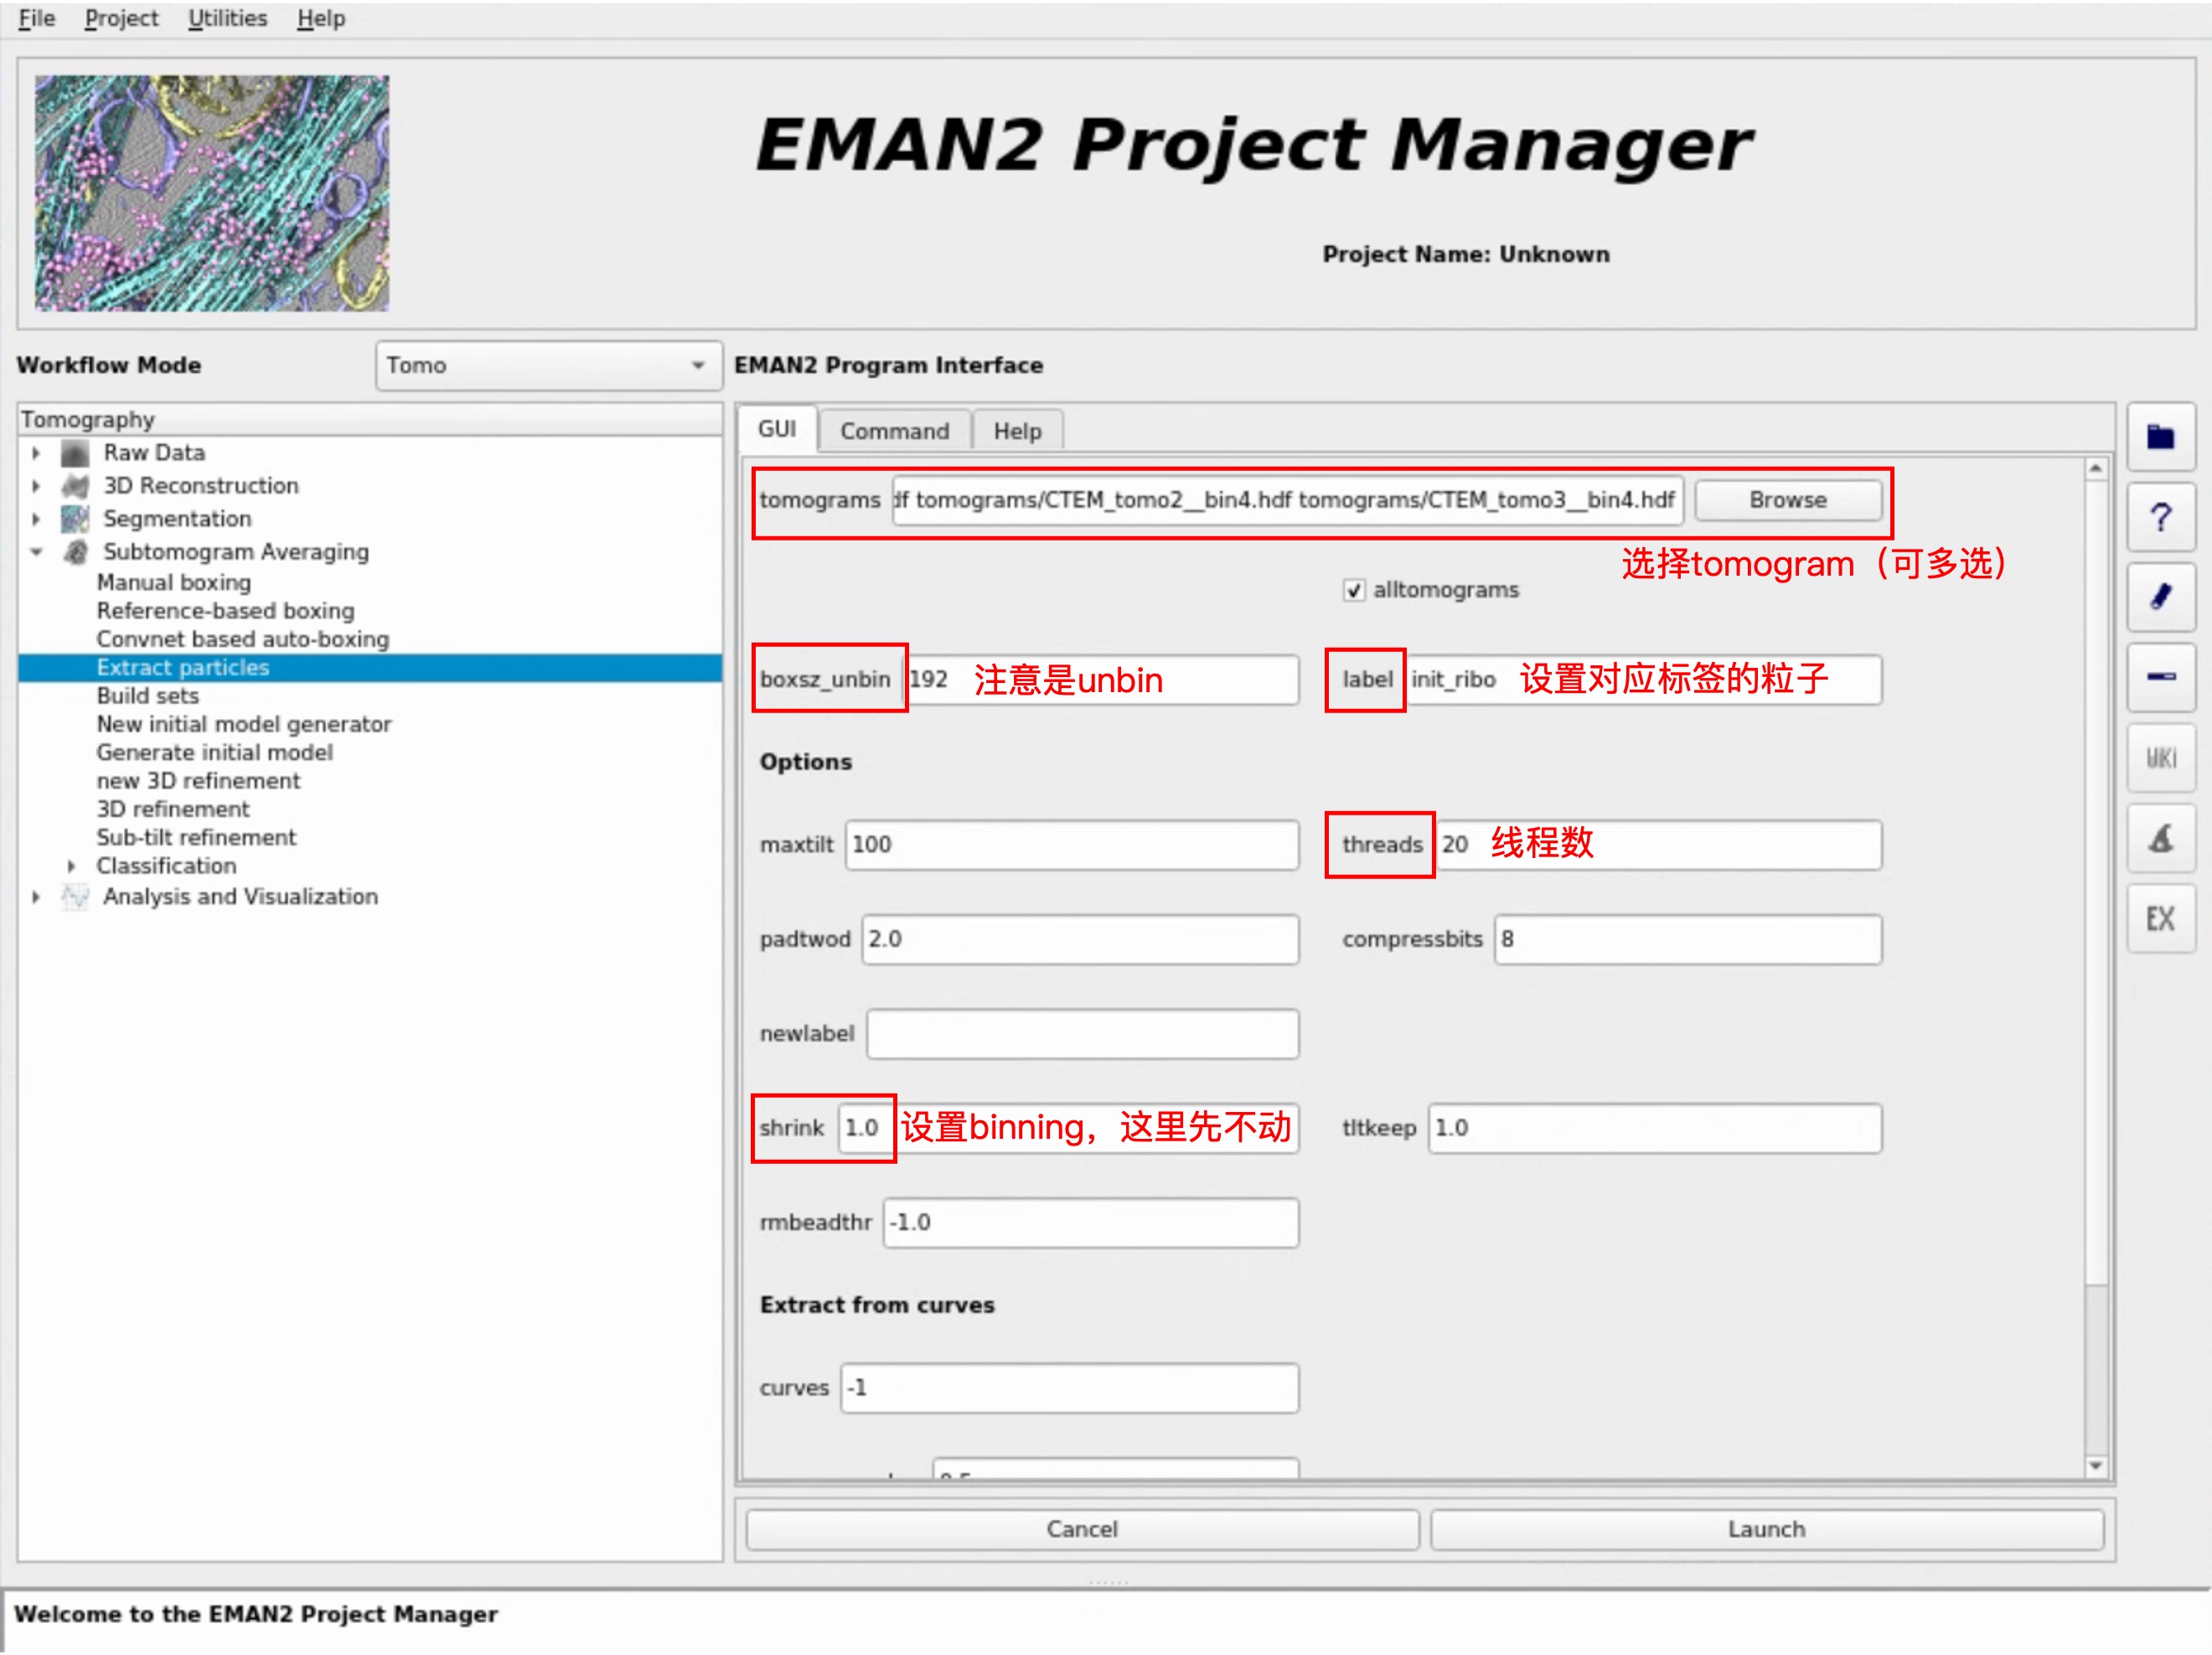Click the maxtilt input field
Viewport: 2212px width, 1655px height.
(1072, 845)
